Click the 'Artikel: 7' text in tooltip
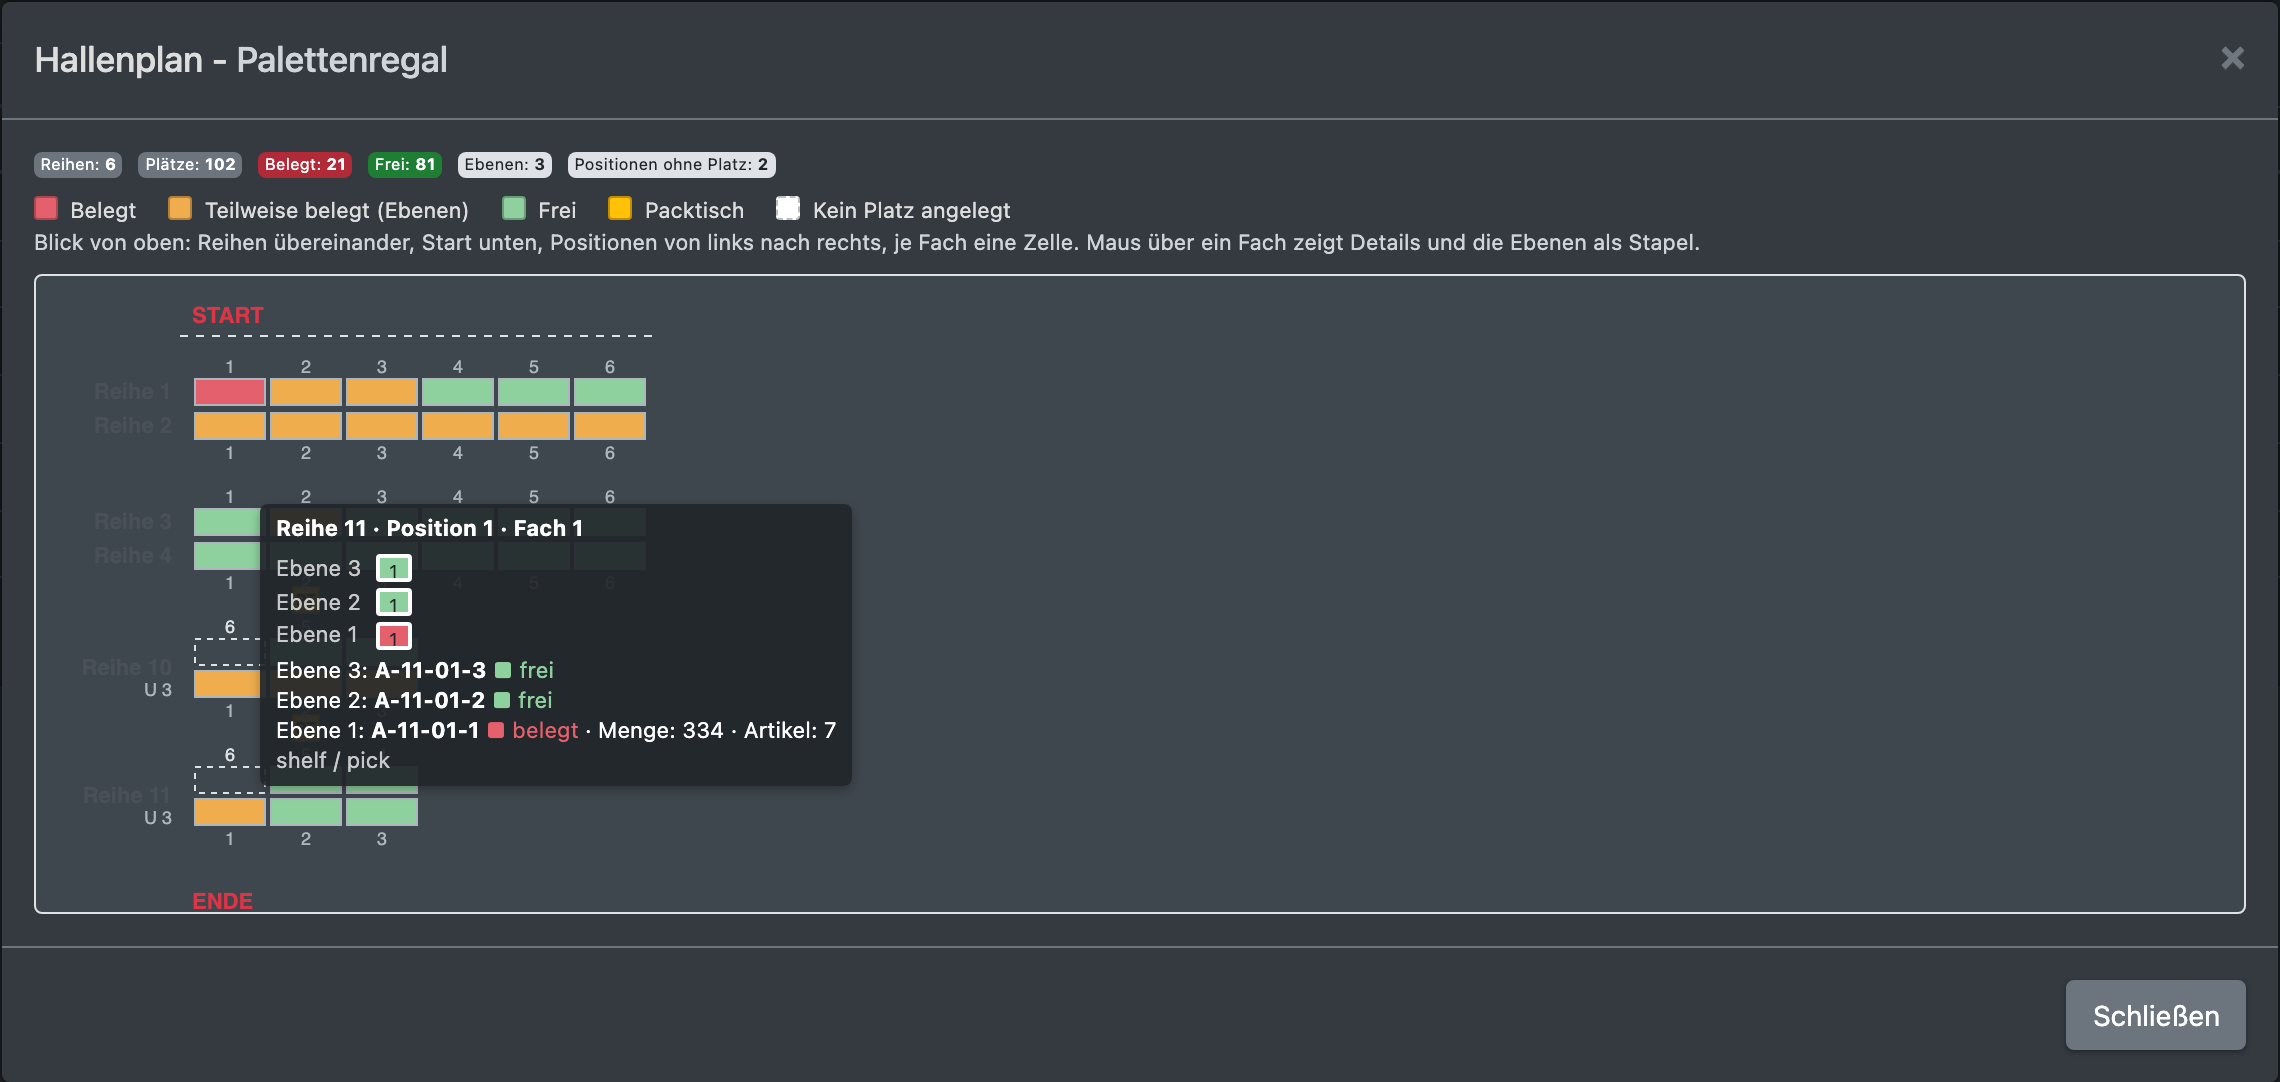2280x1082 pixels. click(x=790, y=730)
